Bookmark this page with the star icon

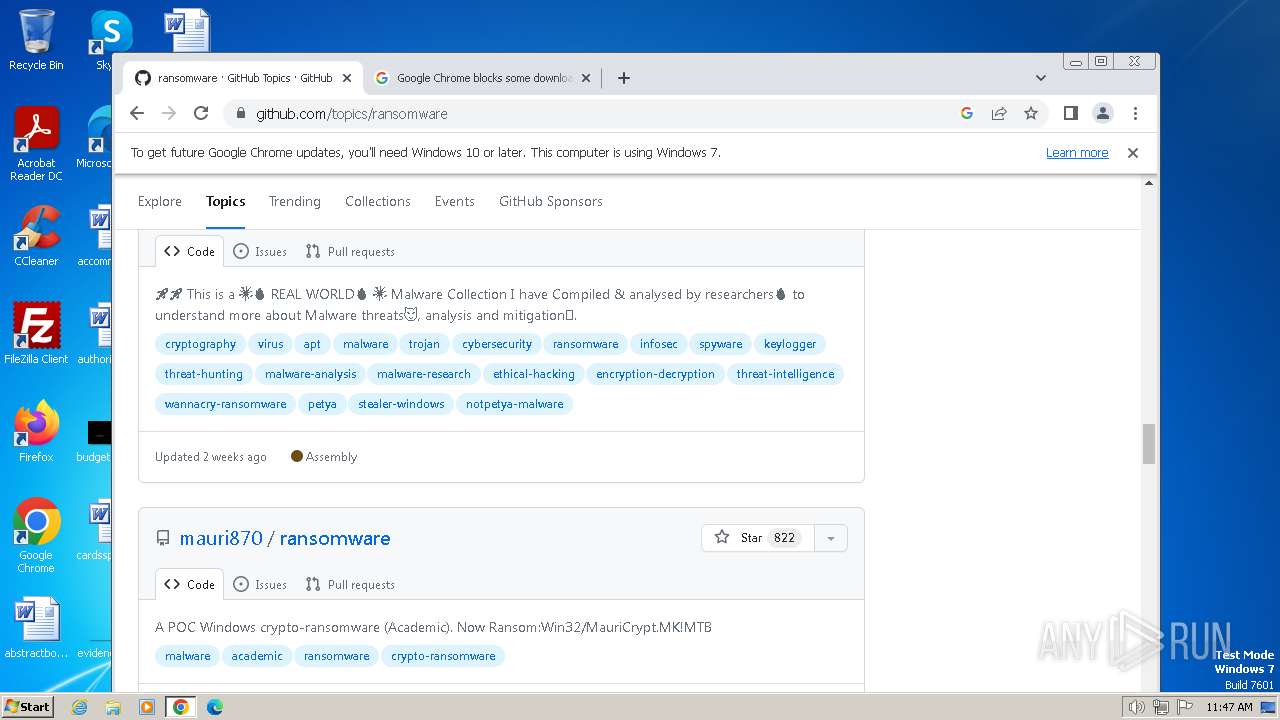(x=1031, y=114)
